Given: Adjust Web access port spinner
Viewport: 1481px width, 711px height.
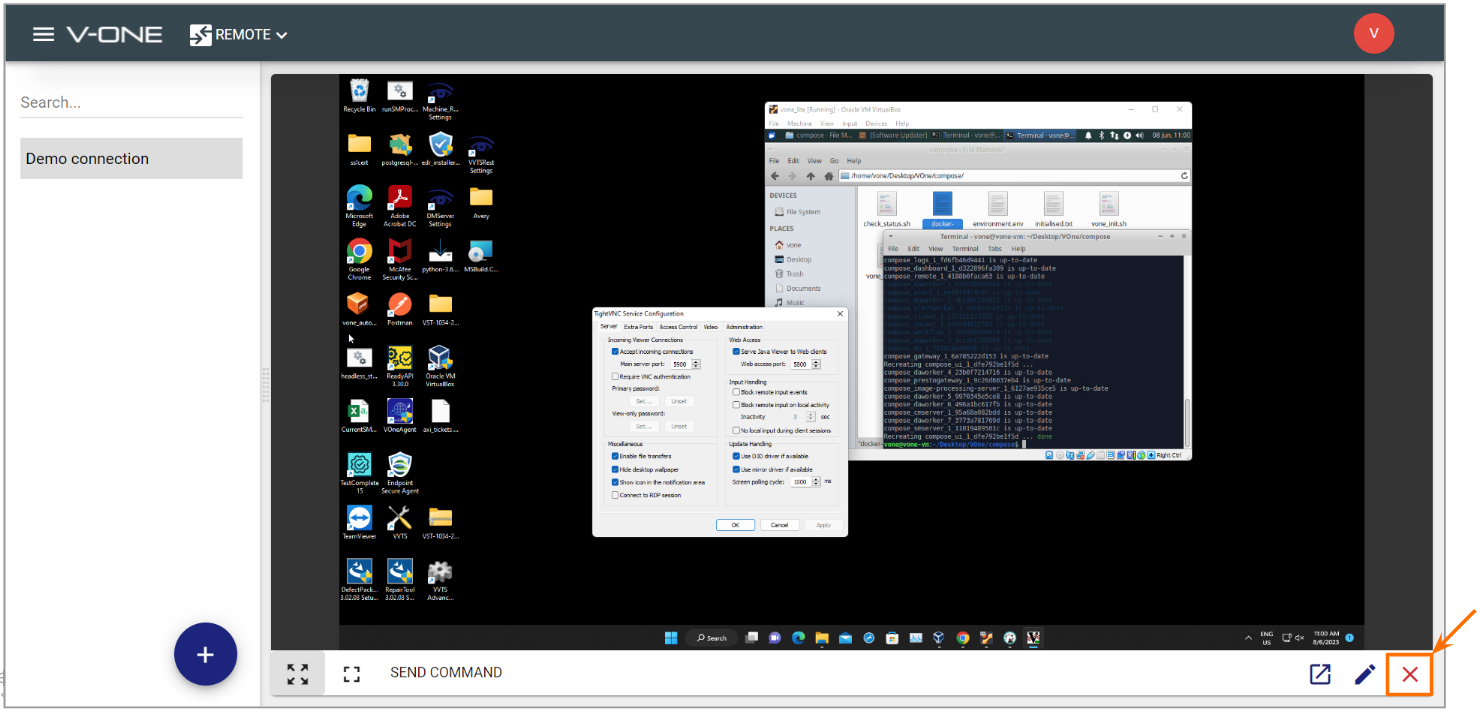Looking at the screenshot, I should coord(818,364).
